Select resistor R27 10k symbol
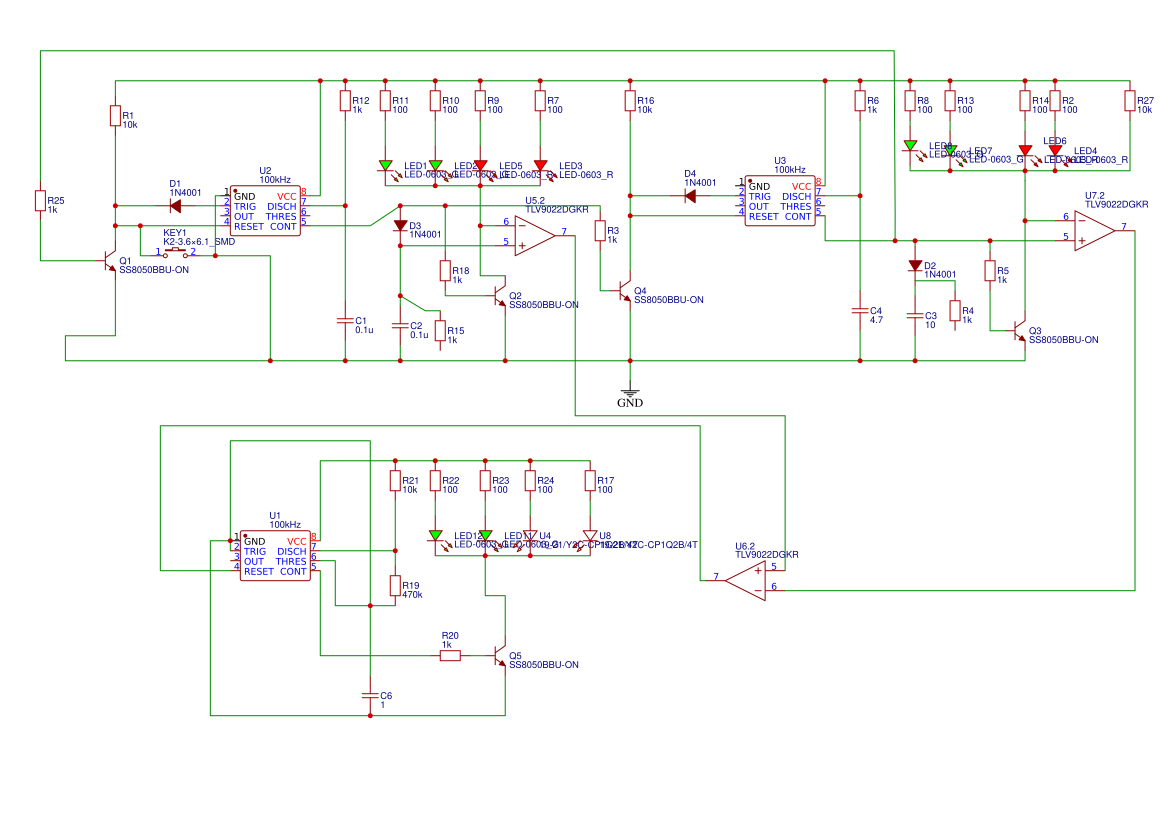 coord(1130,101)
